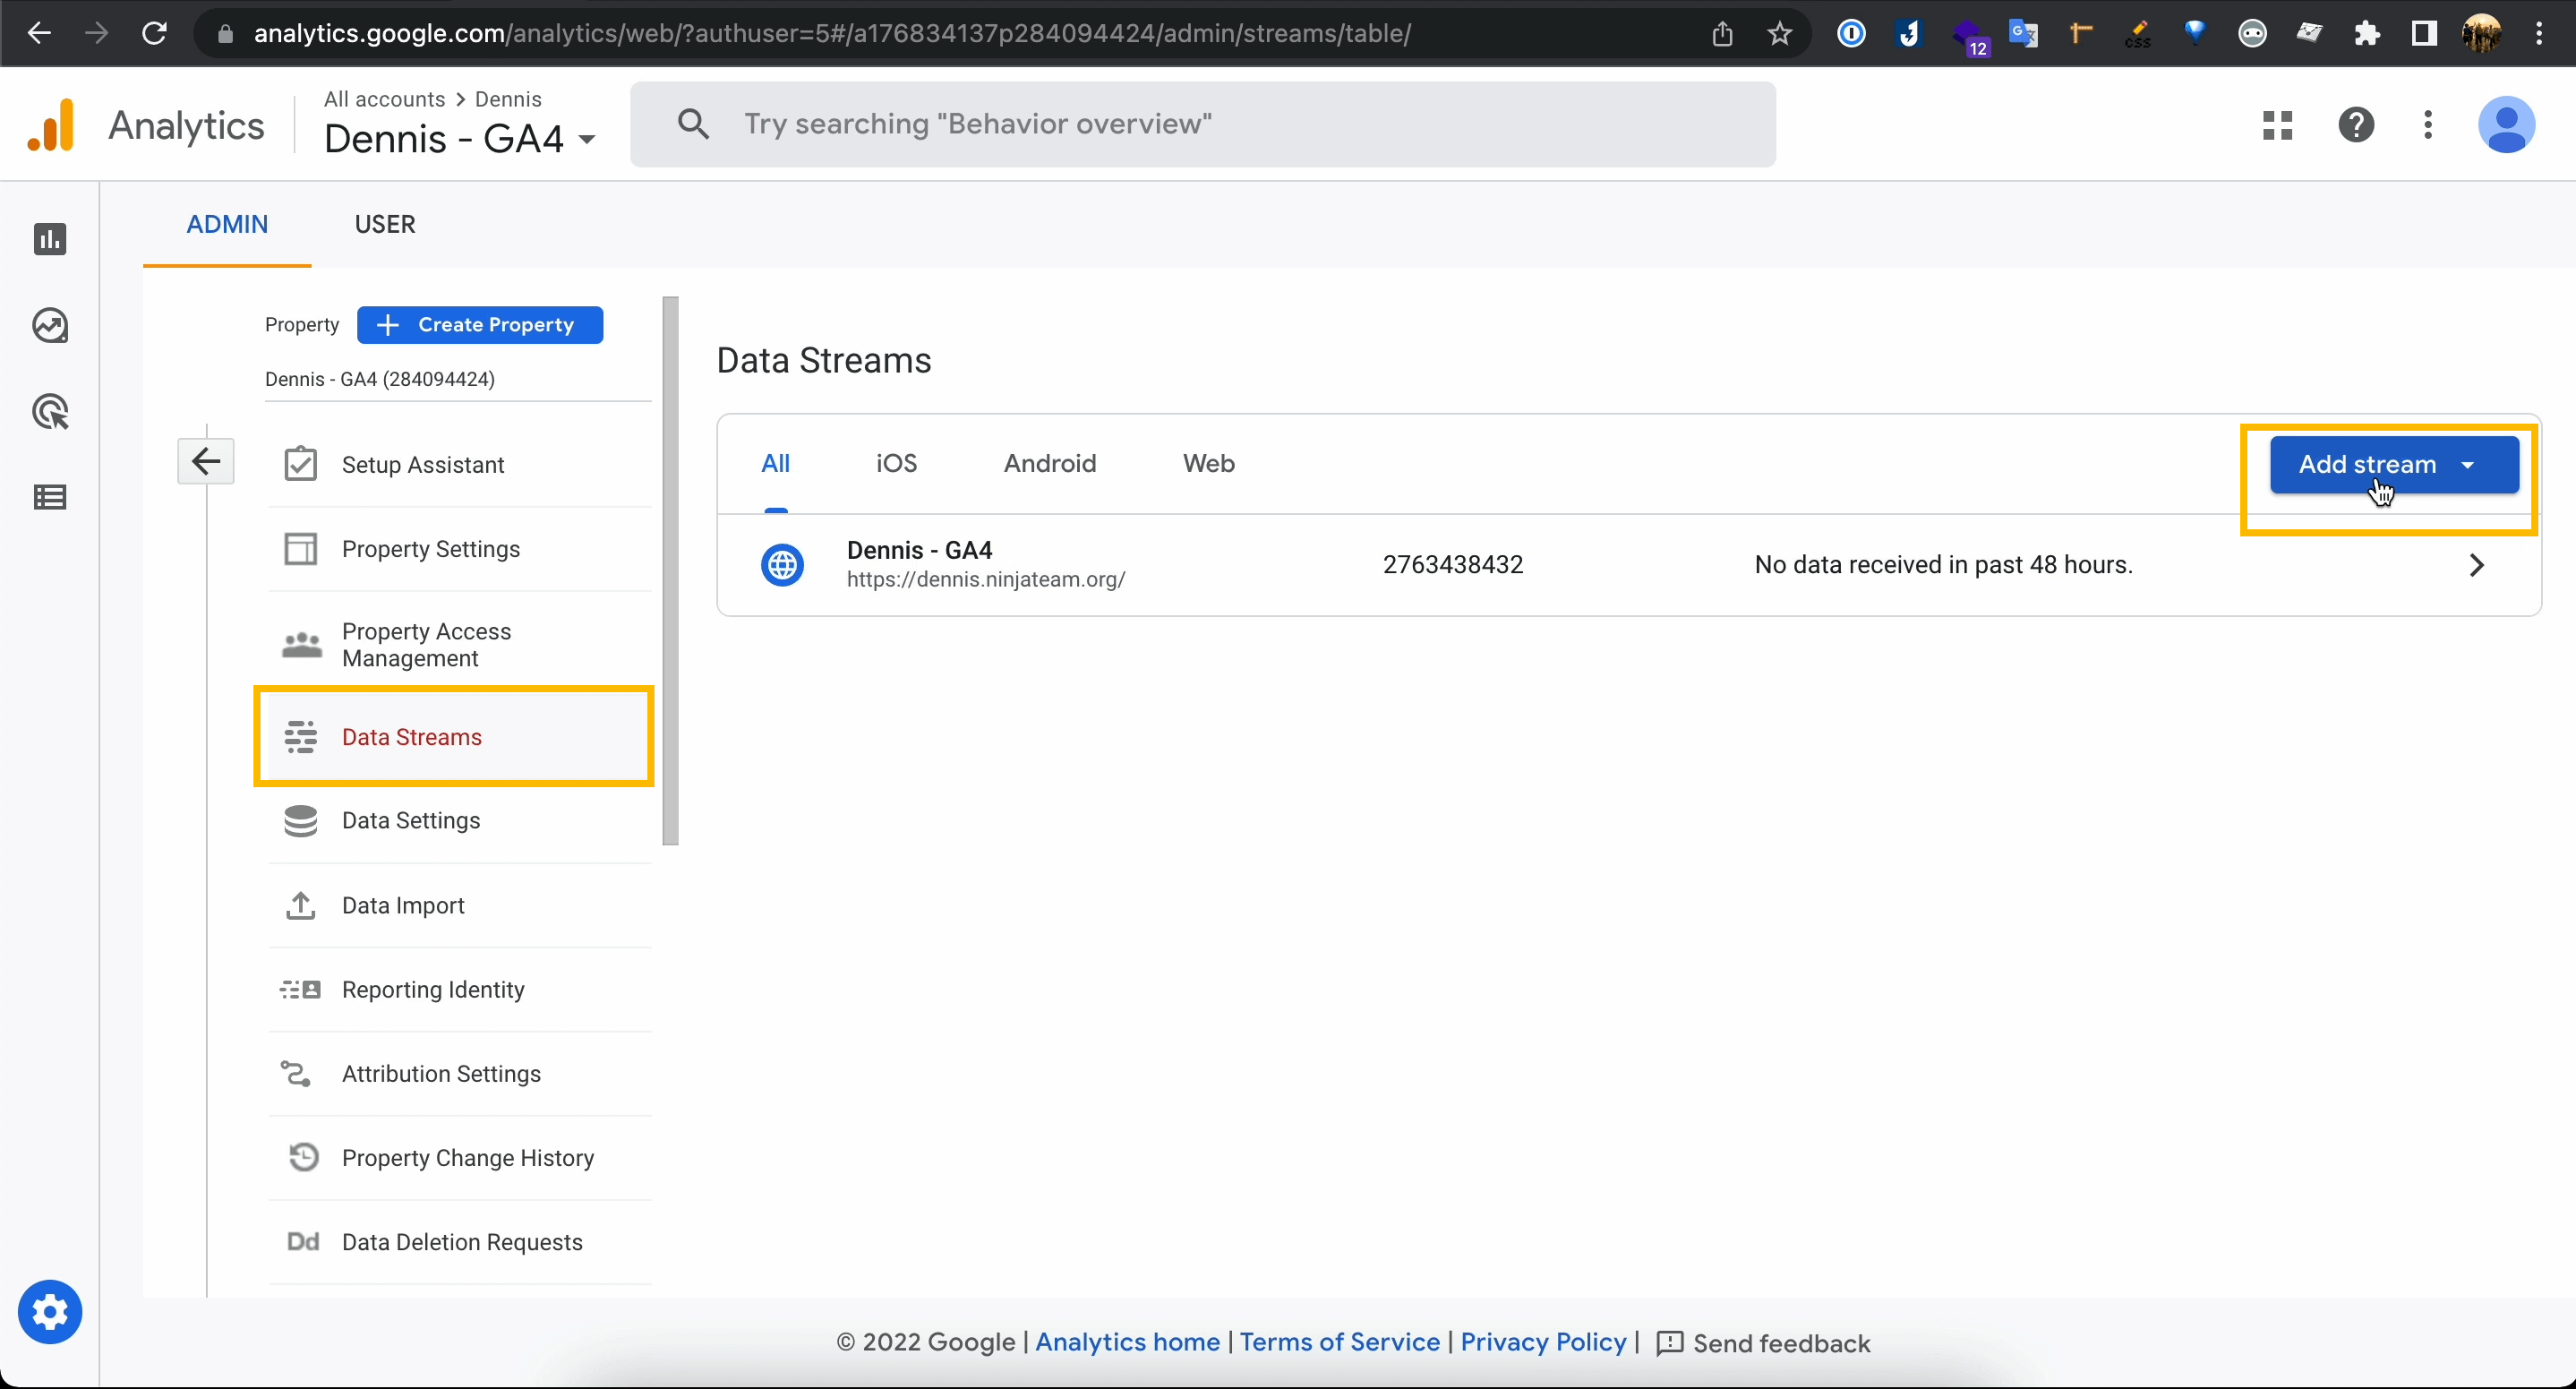Open Attribution Settings menu item
Image resolution: width=2576 pixels, height=1389 pixels.
pos(460,1074)
